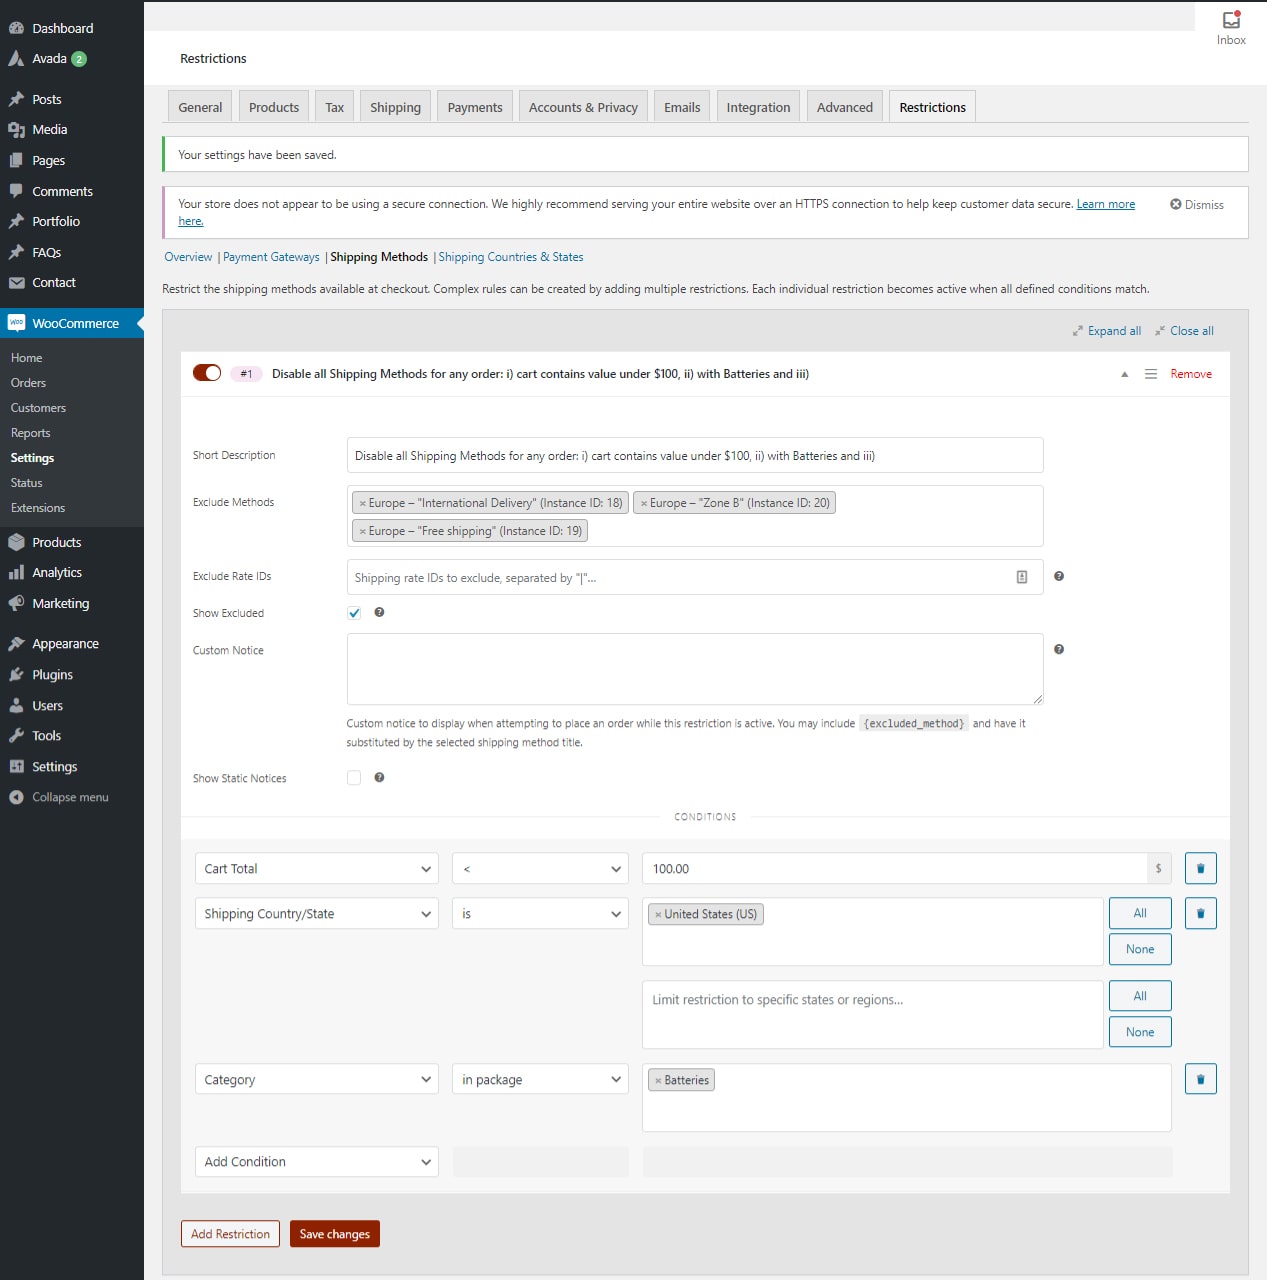Toggle restriction #1 enable switch off
The image size is (1267, 1280).
click(x=207, y=373)
